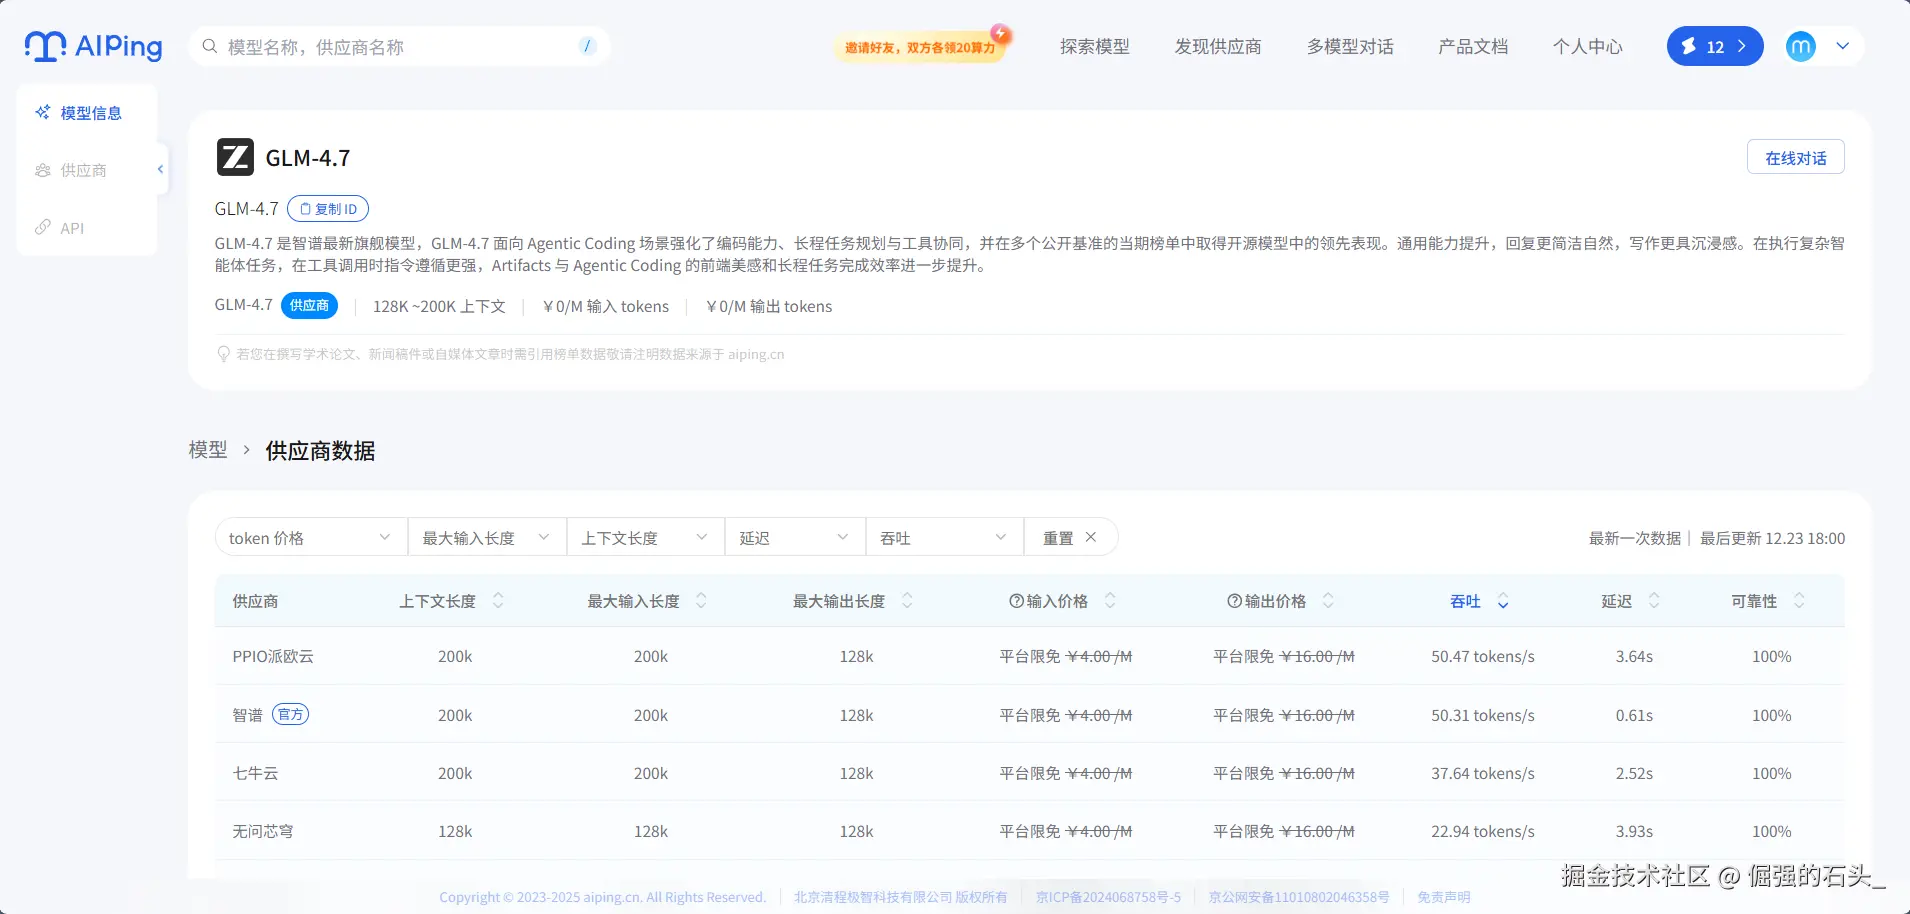Sort table by 输出价格 column
Viewport: 1910px width, 914px height.
tap(1328, 601)
